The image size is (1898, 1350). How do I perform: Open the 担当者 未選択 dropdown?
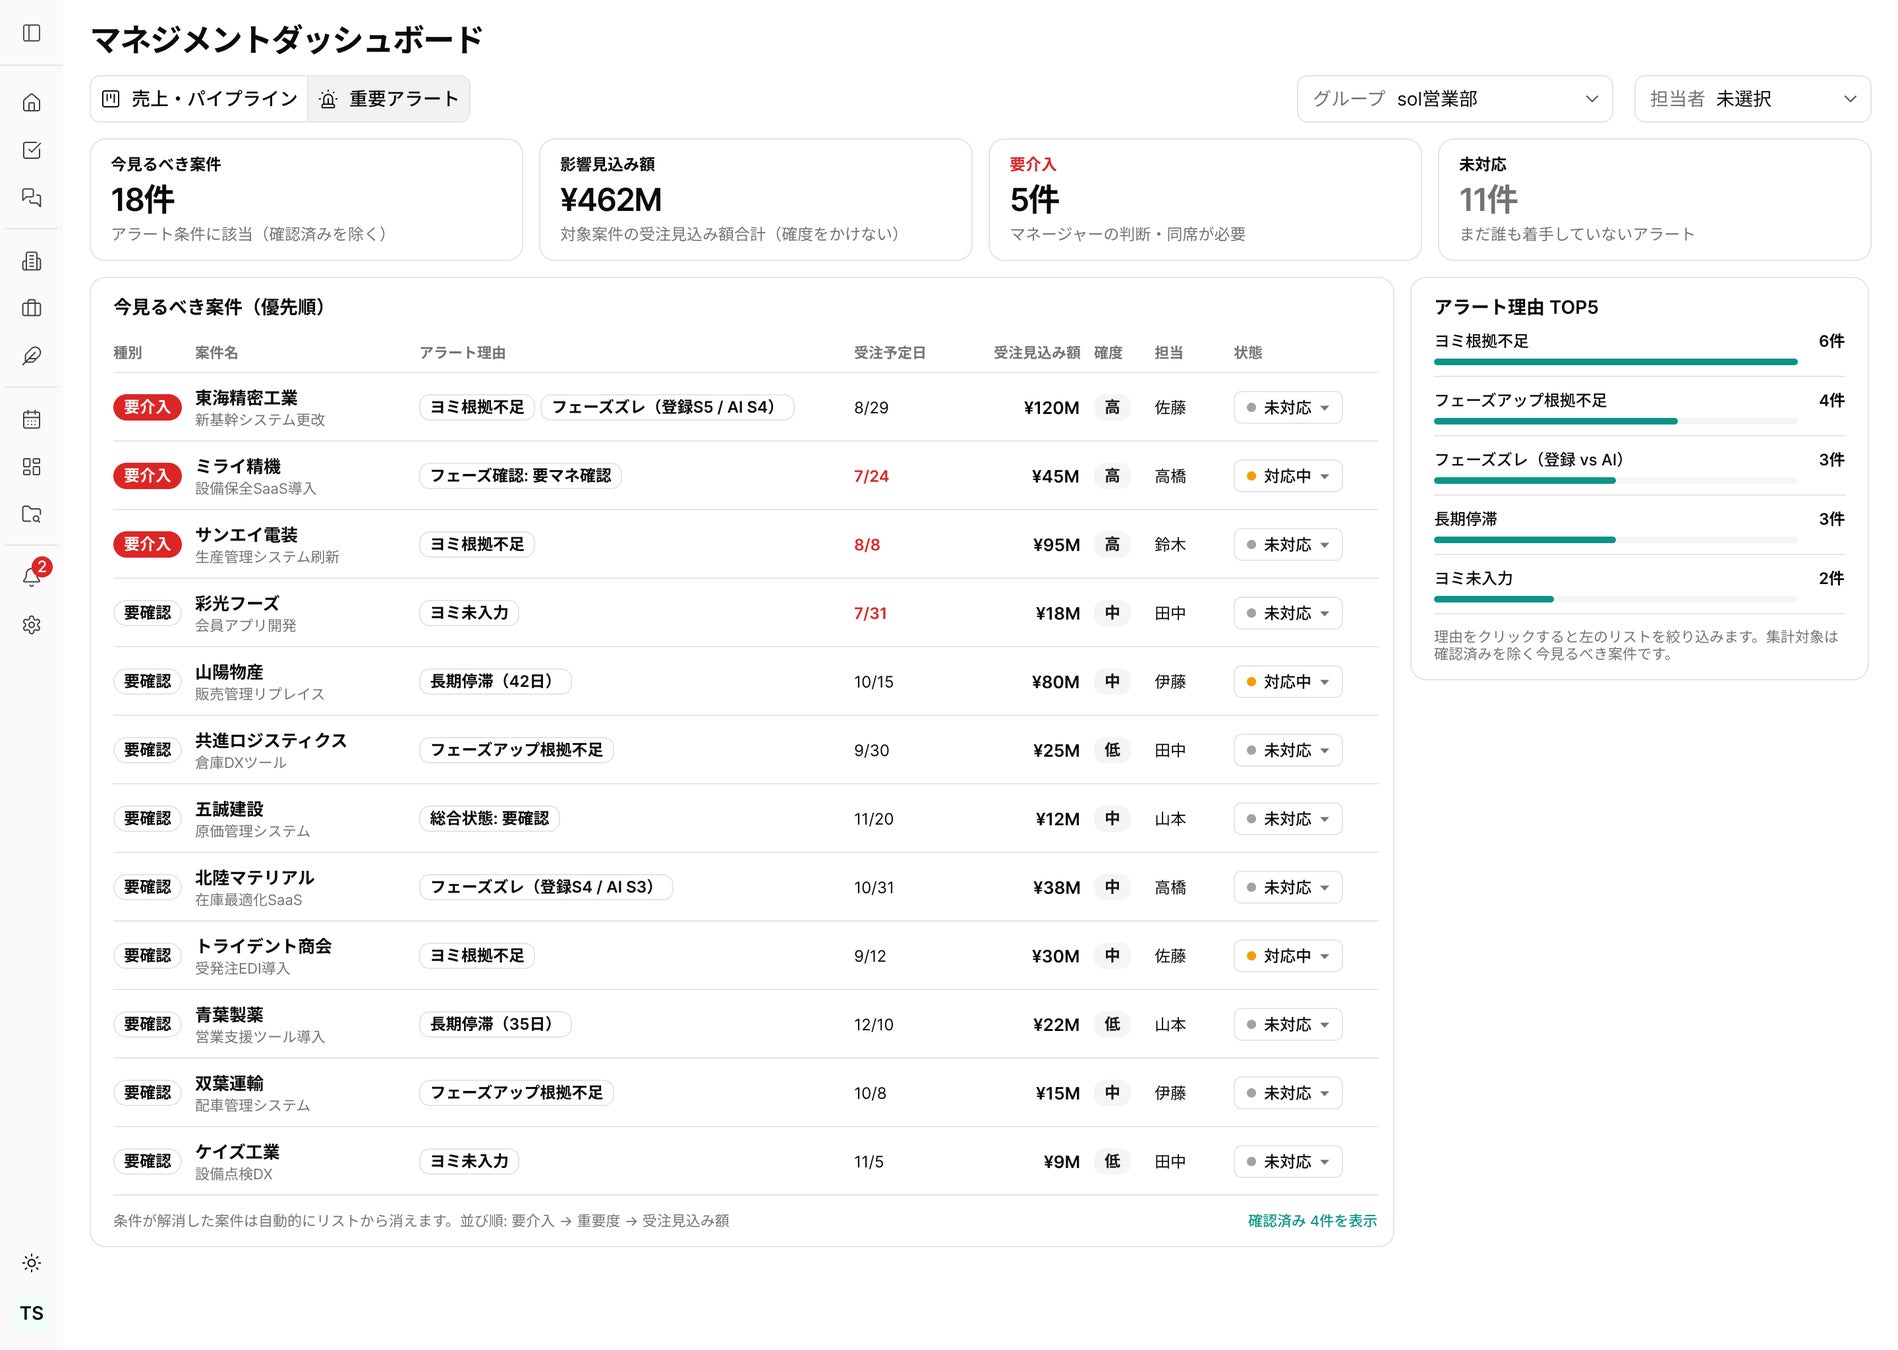coord(1752,99)
